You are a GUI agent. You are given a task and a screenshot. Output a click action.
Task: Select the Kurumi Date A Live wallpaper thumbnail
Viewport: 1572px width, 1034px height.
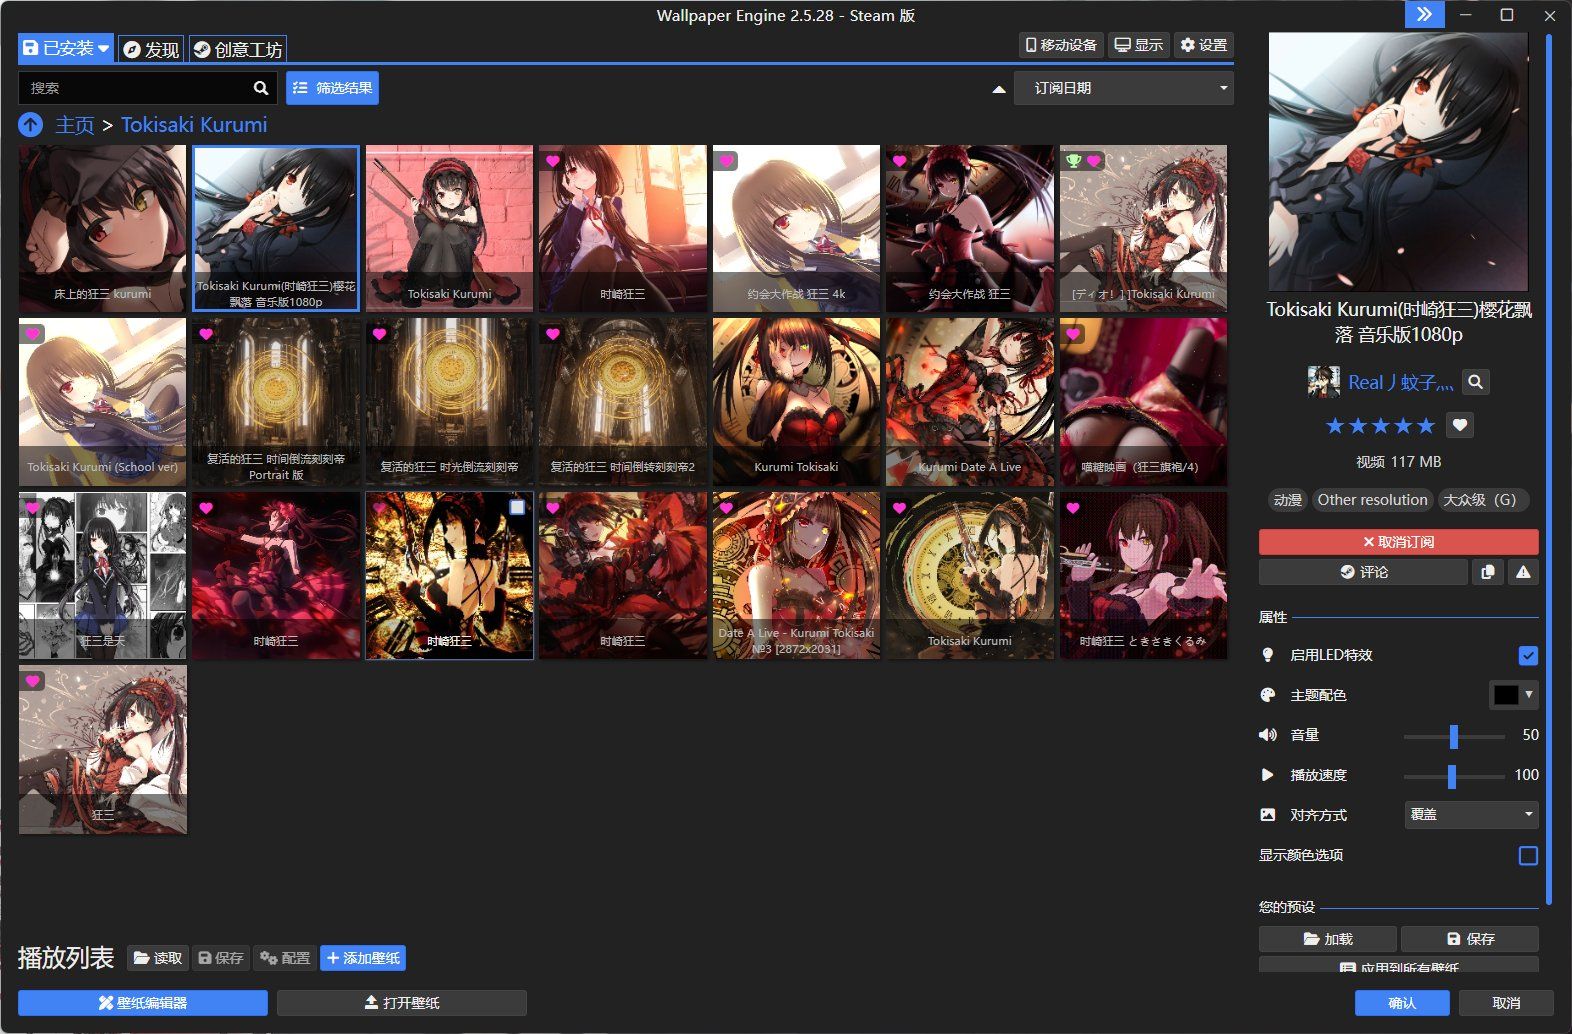pos(970,402)
